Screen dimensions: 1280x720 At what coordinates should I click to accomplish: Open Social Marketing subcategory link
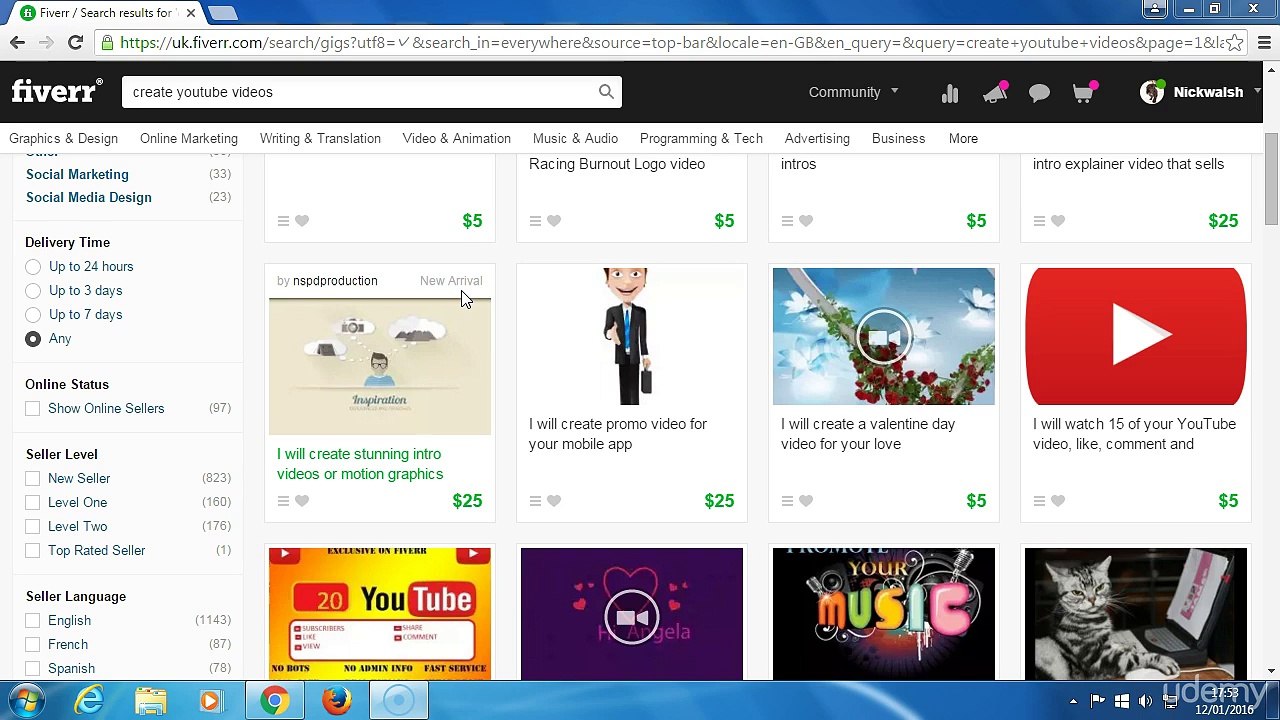click(77, 175)
